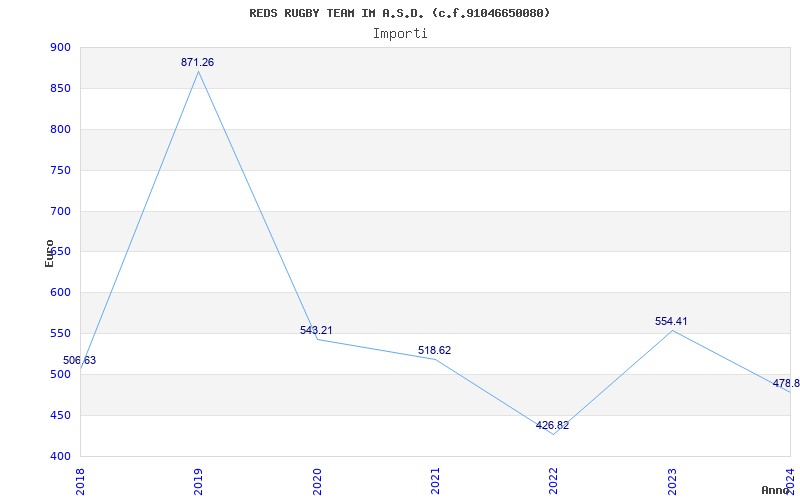This screenshot has width=800, height=500.
Task: Click the 2022 x-axis year label
Action: click(554, 481)
